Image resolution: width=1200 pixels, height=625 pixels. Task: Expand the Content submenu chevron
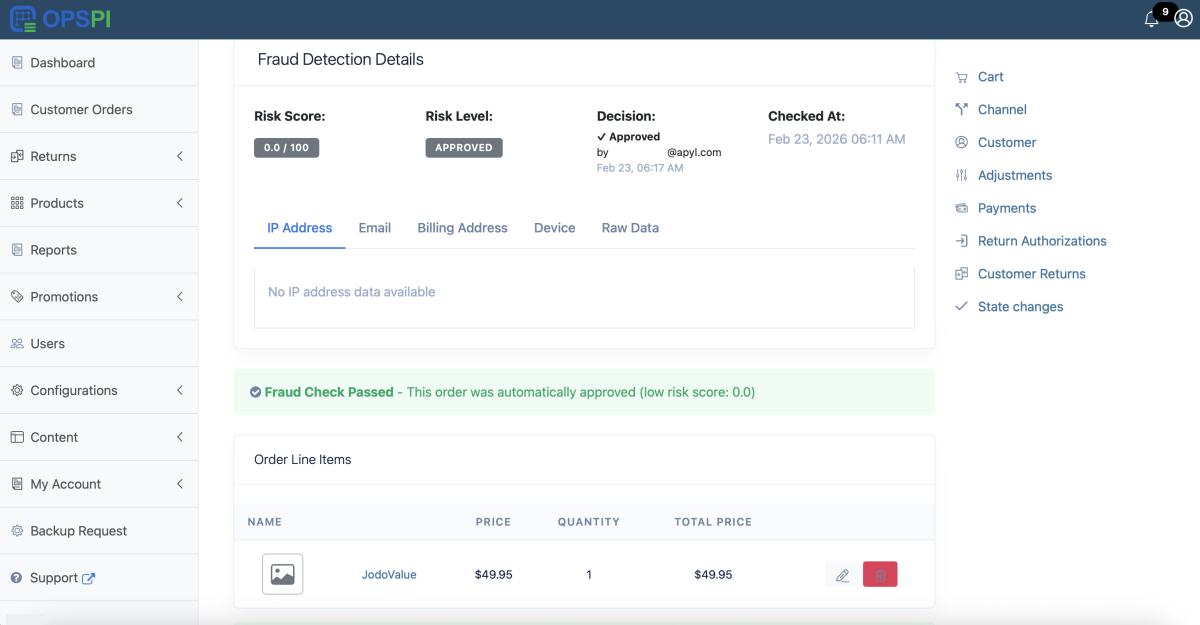click(180, 437)
